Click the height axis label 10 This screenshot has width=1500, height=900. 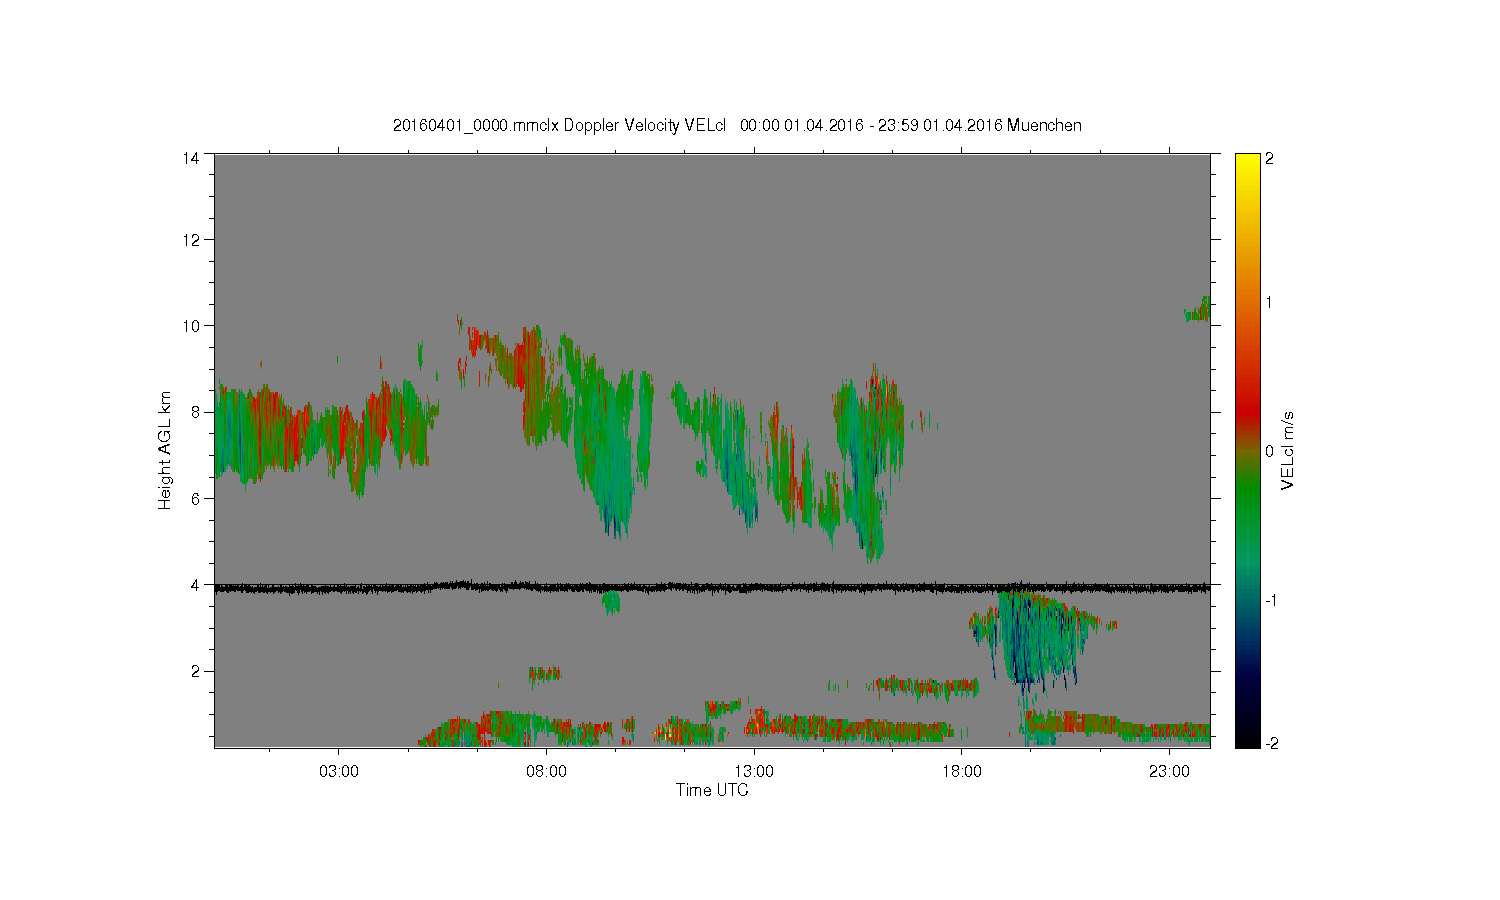(x=190, y=326)
